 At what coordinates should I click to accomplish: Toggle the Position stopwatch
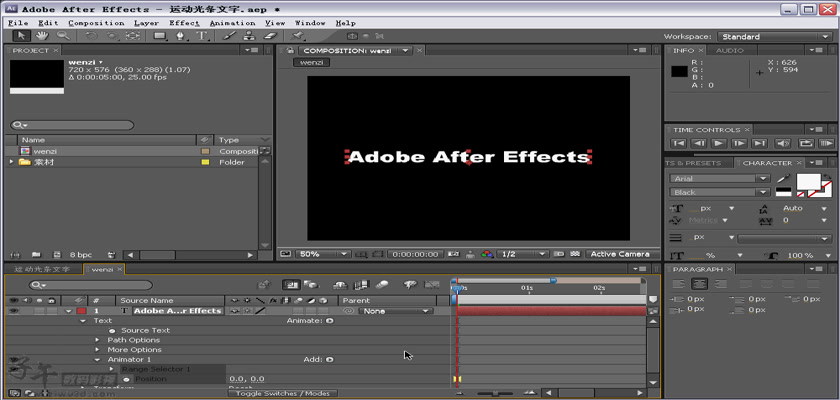point(126,379)
